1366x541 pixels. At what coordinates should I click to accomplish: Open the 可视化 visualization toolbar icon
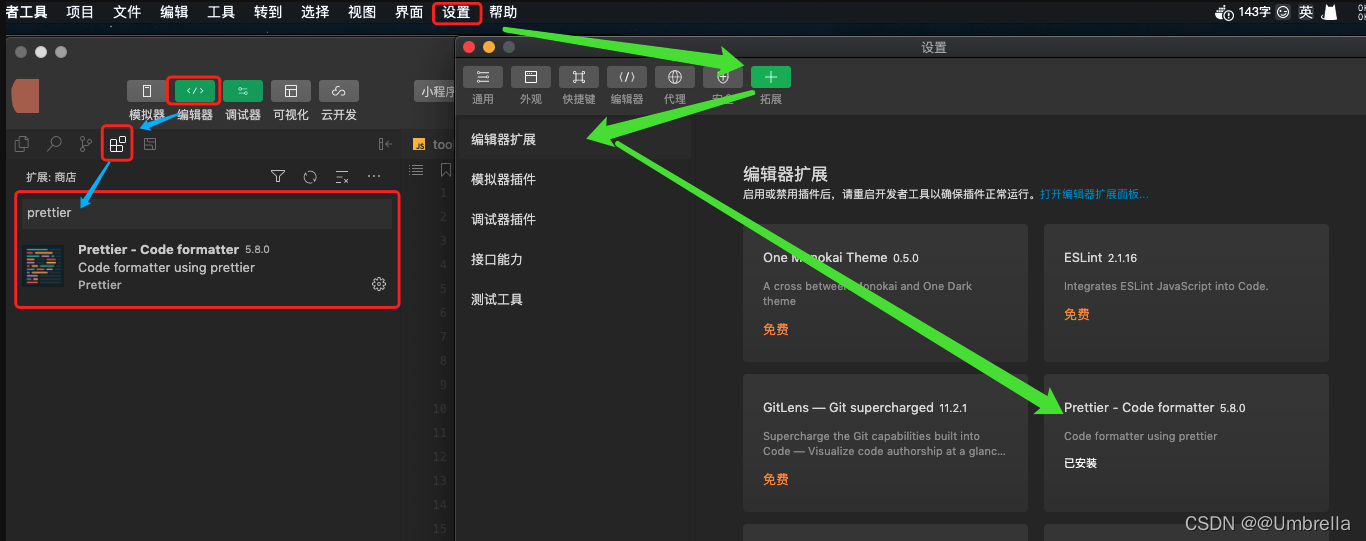pyautogui.click(x=291, y=91)
